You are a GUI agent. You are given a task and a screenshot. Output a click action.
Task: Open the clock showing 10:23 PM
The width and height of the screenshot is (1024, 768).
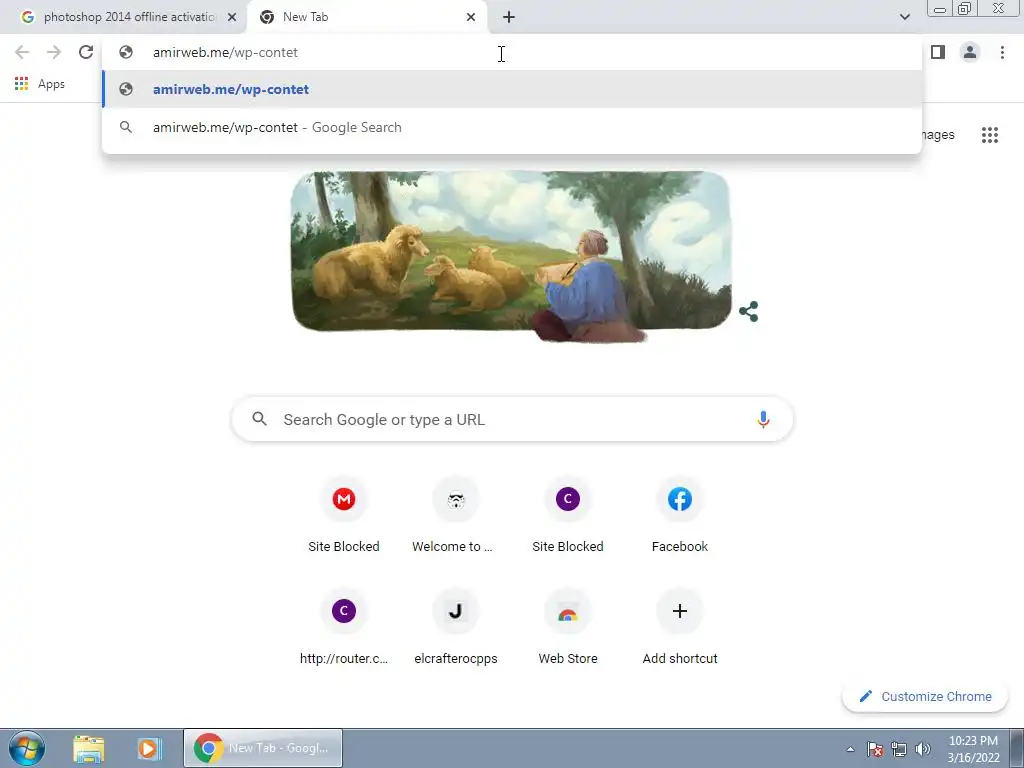(x=973, y=749)
